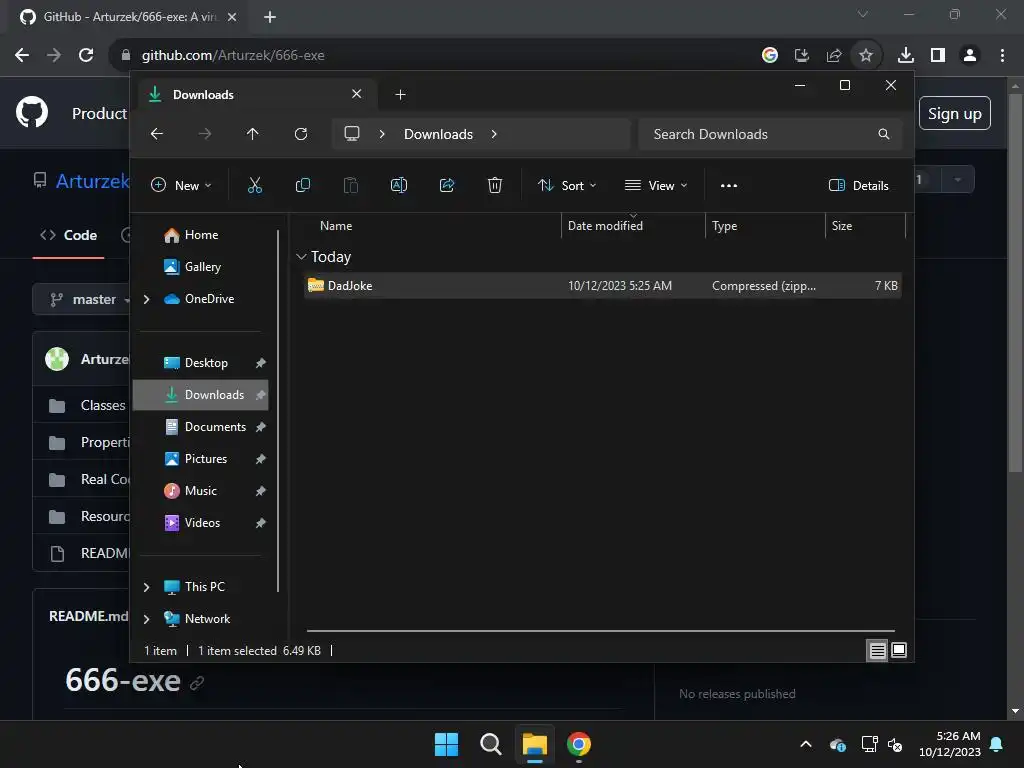
Task: Open Chrome profile avatar icon
Action: (970, 56)
